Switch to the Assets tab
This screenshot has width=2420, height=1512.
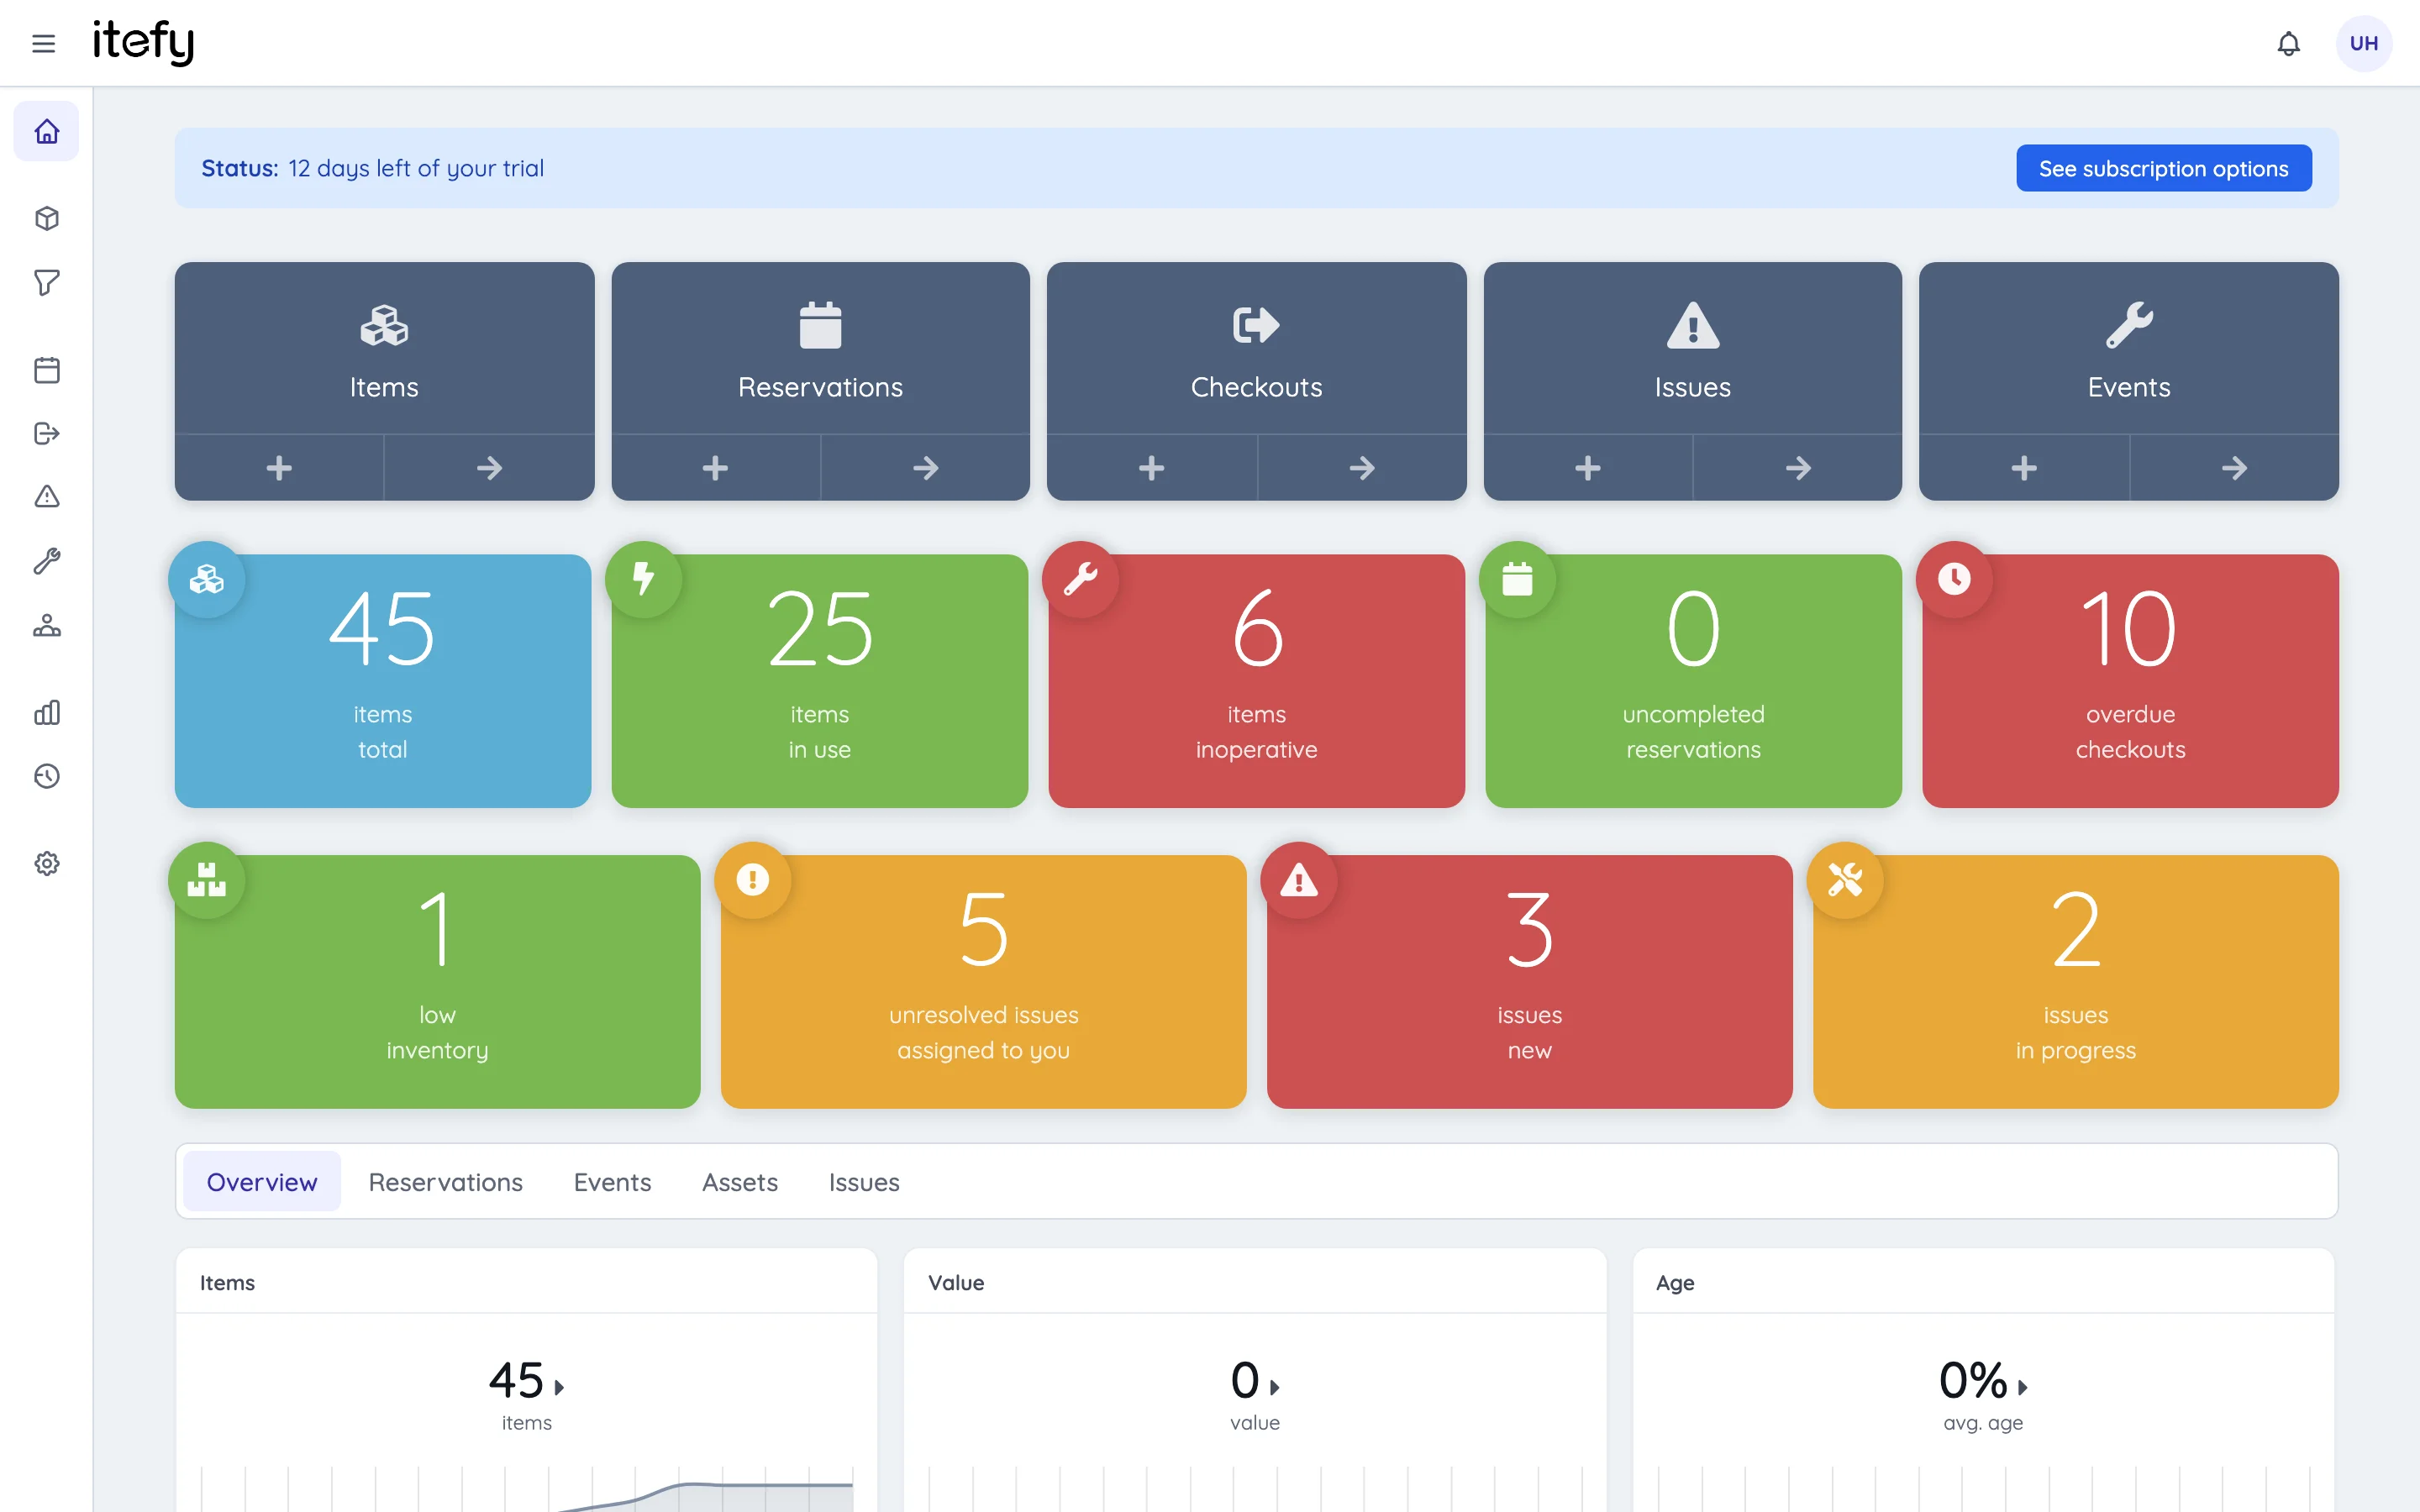[x=740, y=1181]
